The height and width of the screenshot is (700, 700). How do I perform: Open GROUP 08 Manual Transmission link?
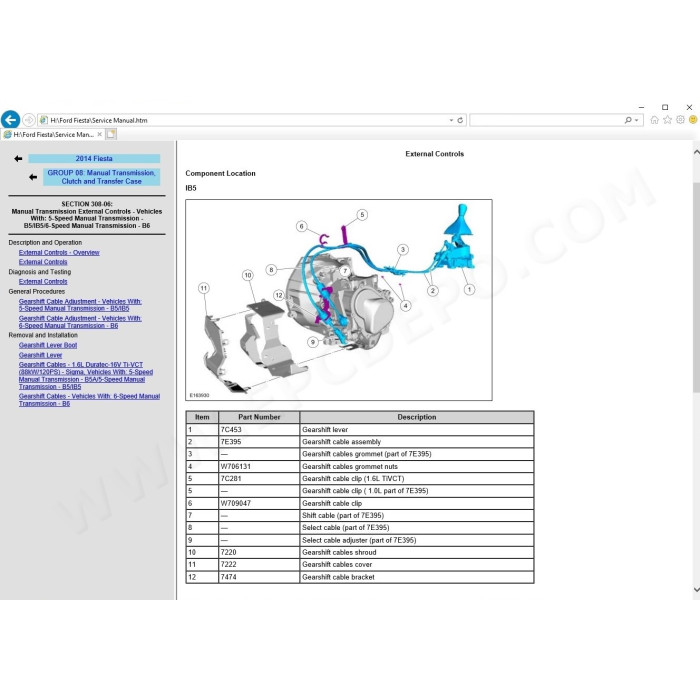(x=101, y=177)
